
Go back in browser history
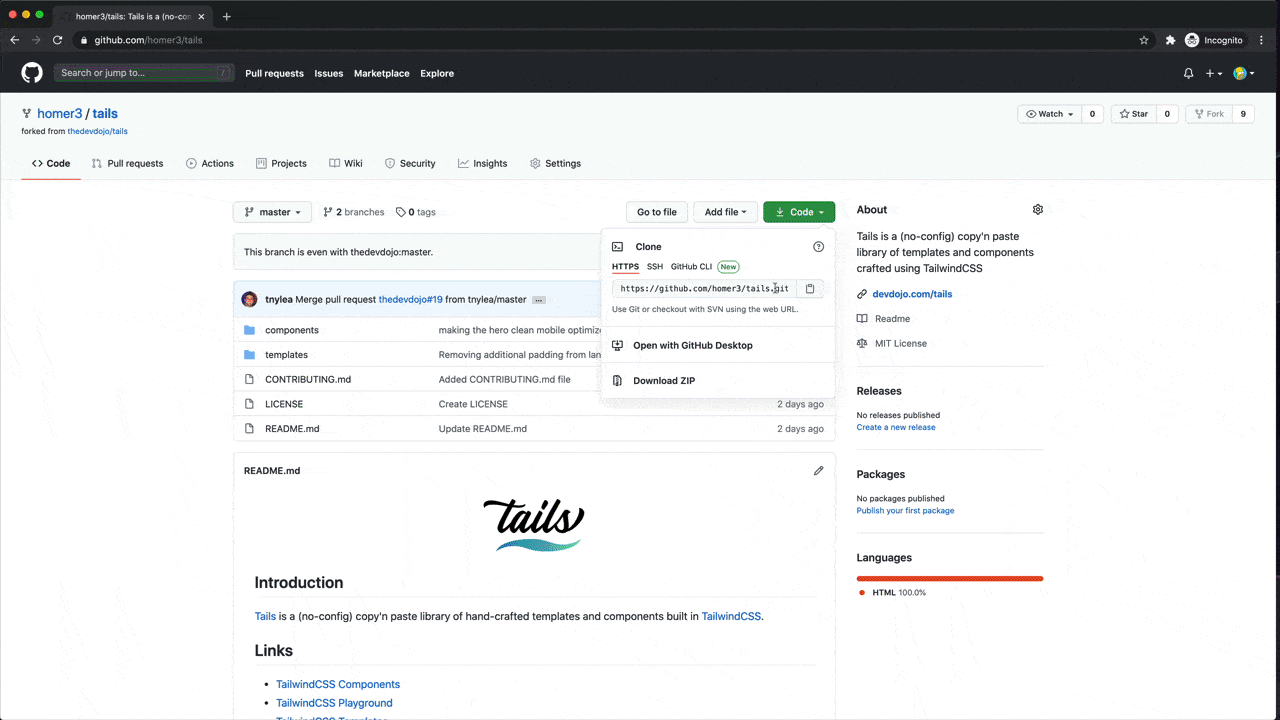[14, 40]
